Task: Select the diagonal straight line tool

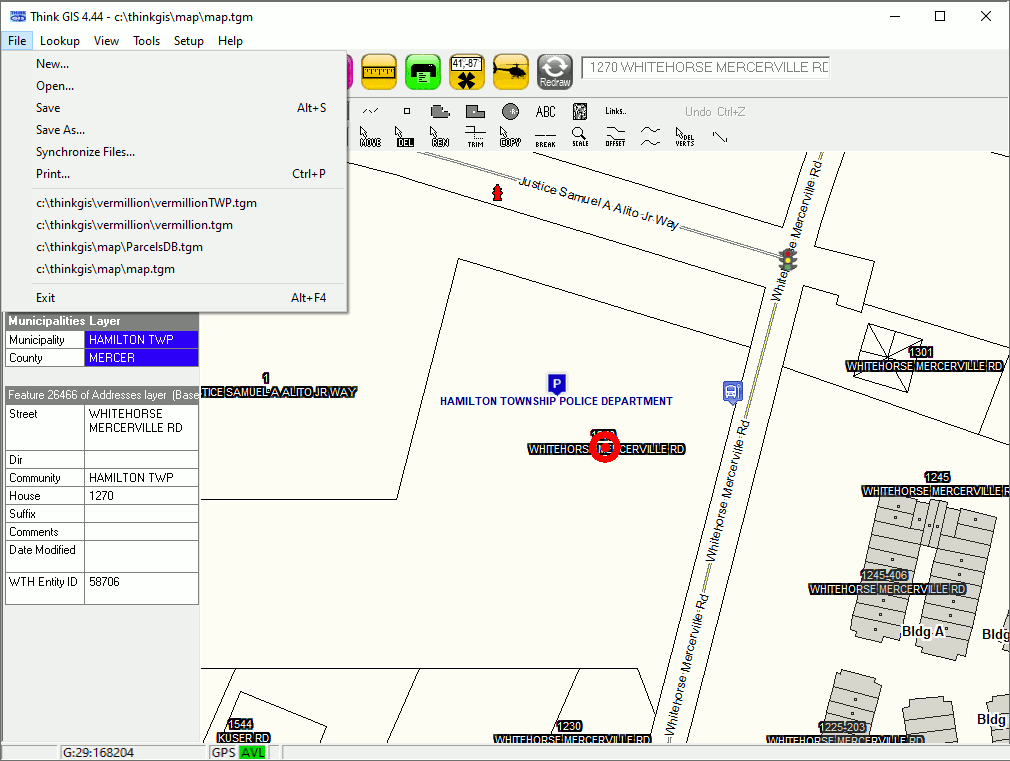Action: (x=719, y=137)
